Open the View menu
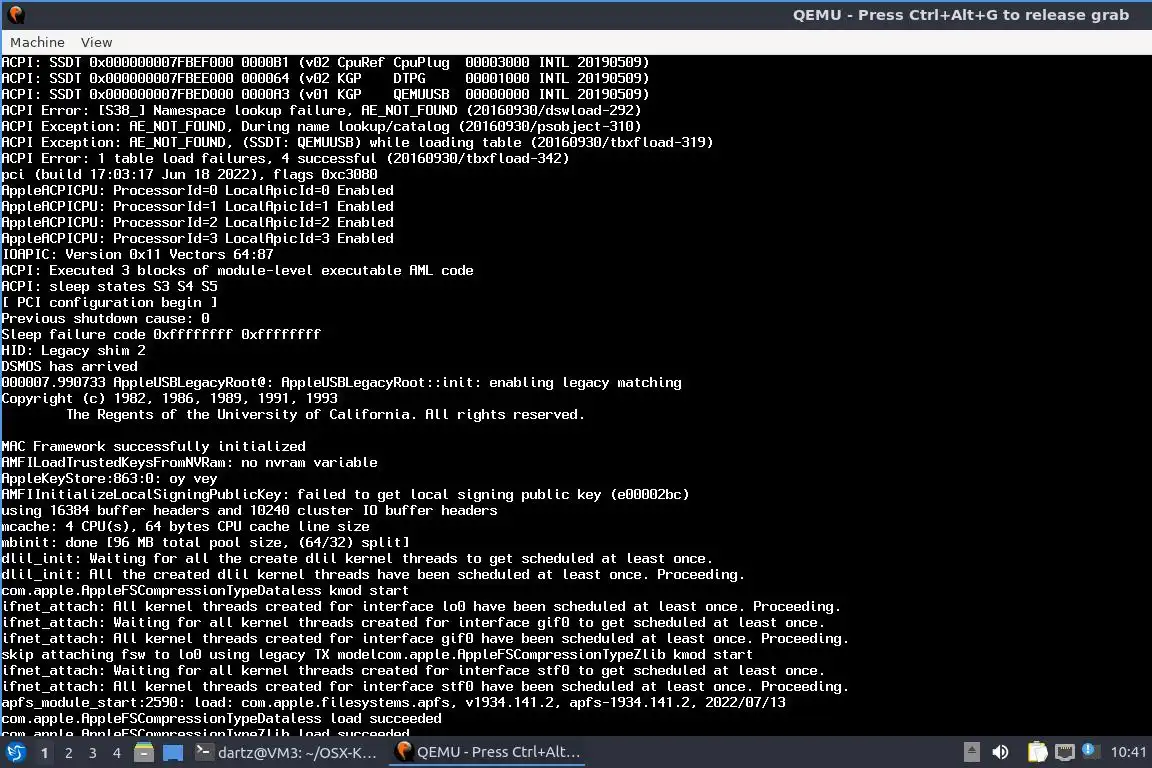The width and height of the screenshot is (1152, 768). 96,43
